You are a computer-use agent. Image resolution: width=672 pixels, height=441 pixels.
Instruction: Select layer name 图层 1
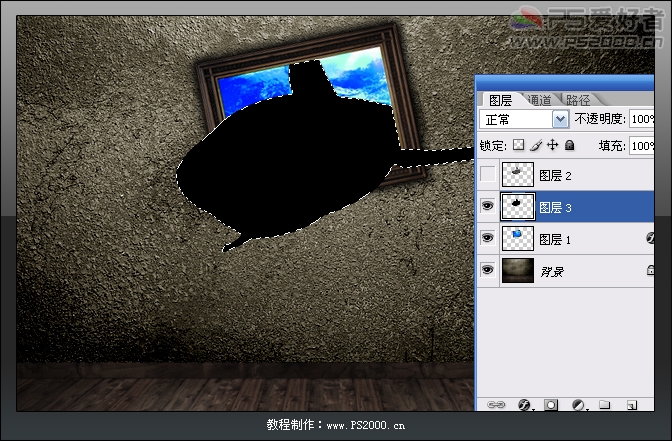tap(555, 239)
